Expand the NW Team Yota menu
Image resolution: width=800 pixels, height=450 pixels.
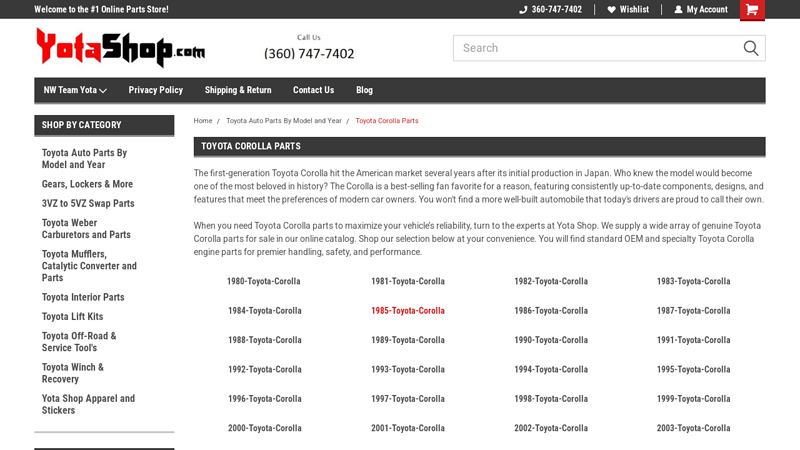click(75, 90)
